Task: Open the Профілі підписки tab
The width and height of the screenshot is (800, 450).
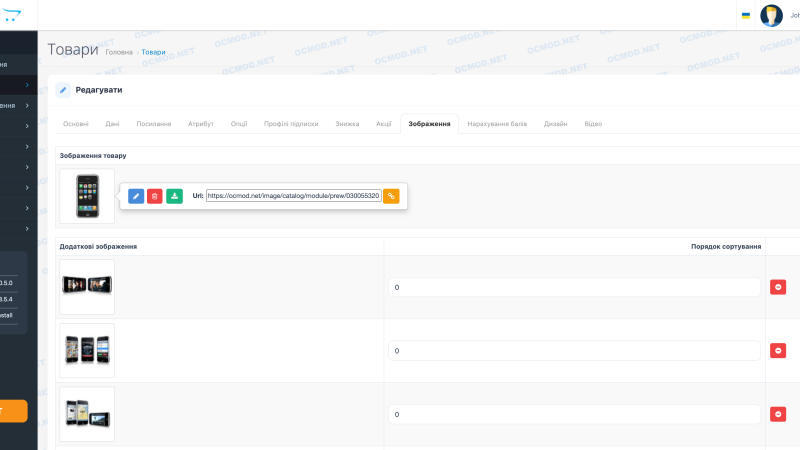Action: 291,124
